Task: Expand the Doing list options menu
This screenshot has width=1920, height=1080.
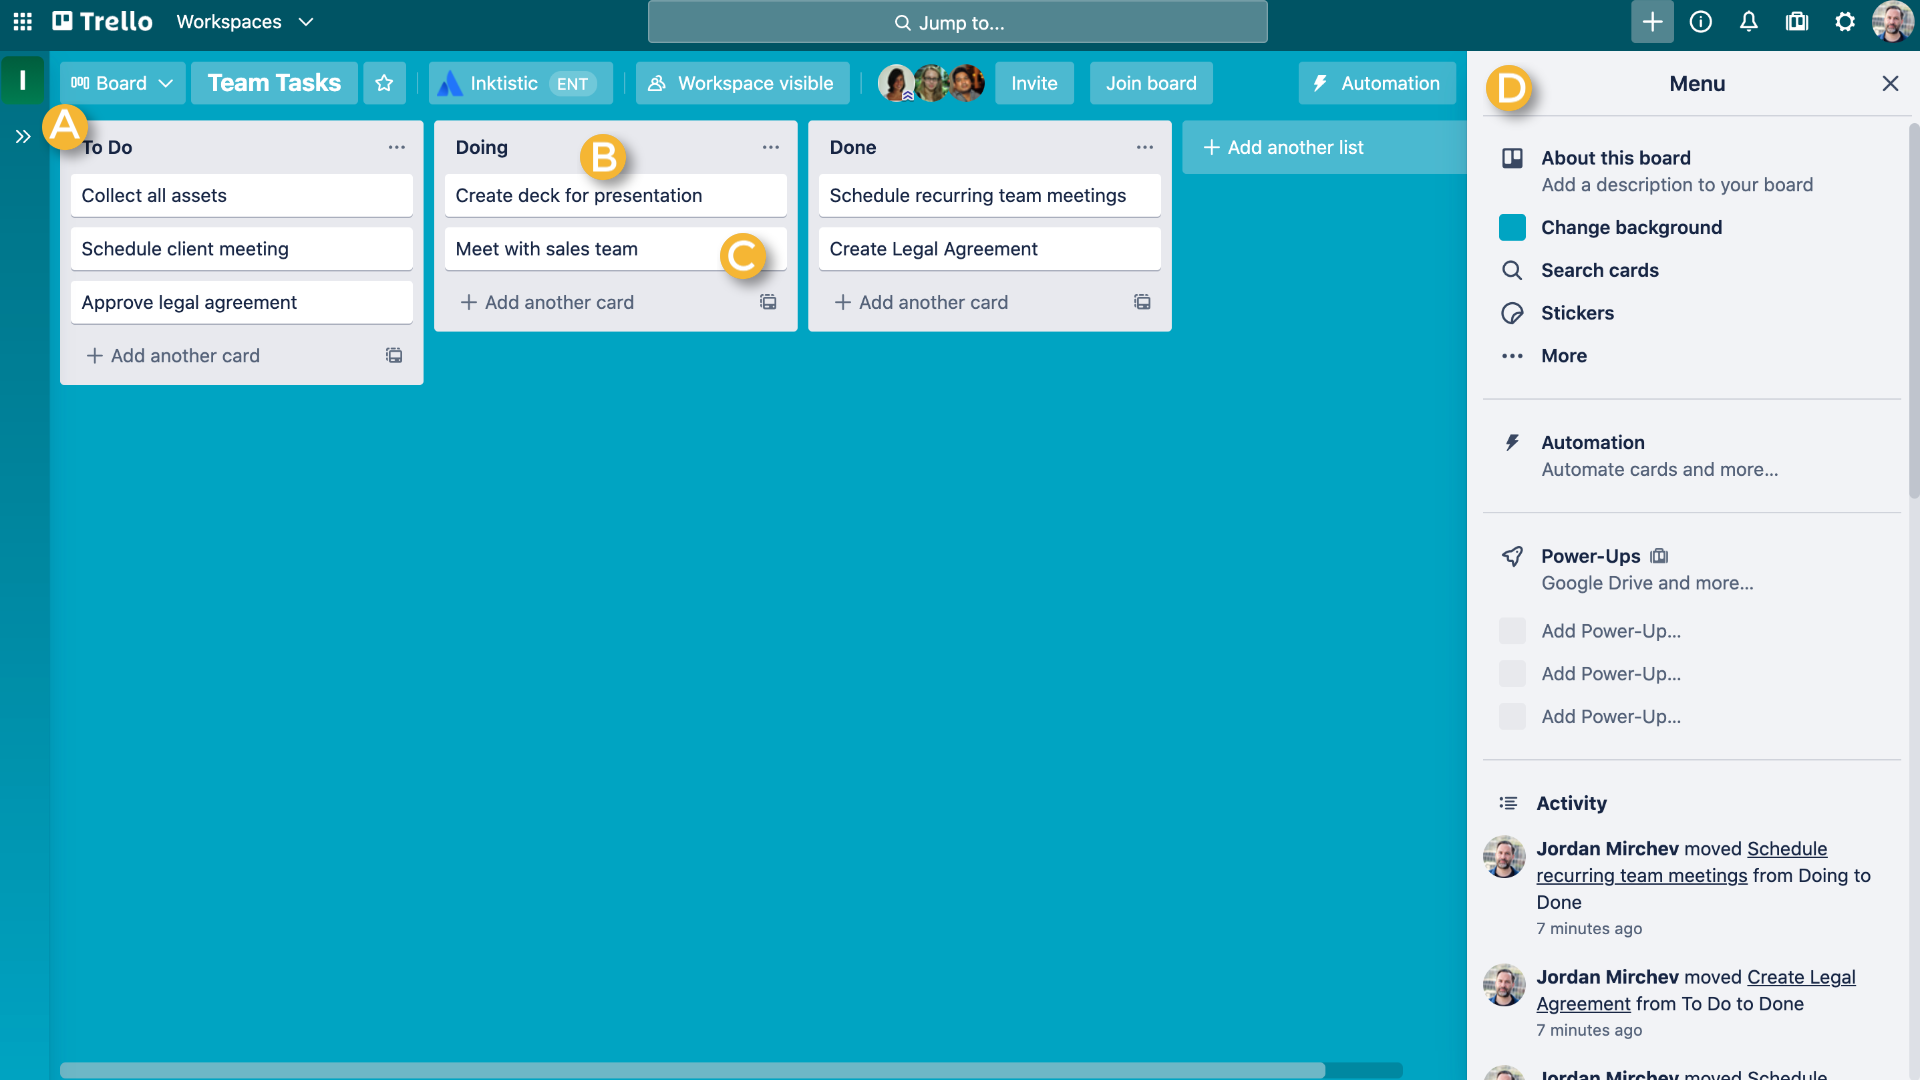Action: coord(770,146)
